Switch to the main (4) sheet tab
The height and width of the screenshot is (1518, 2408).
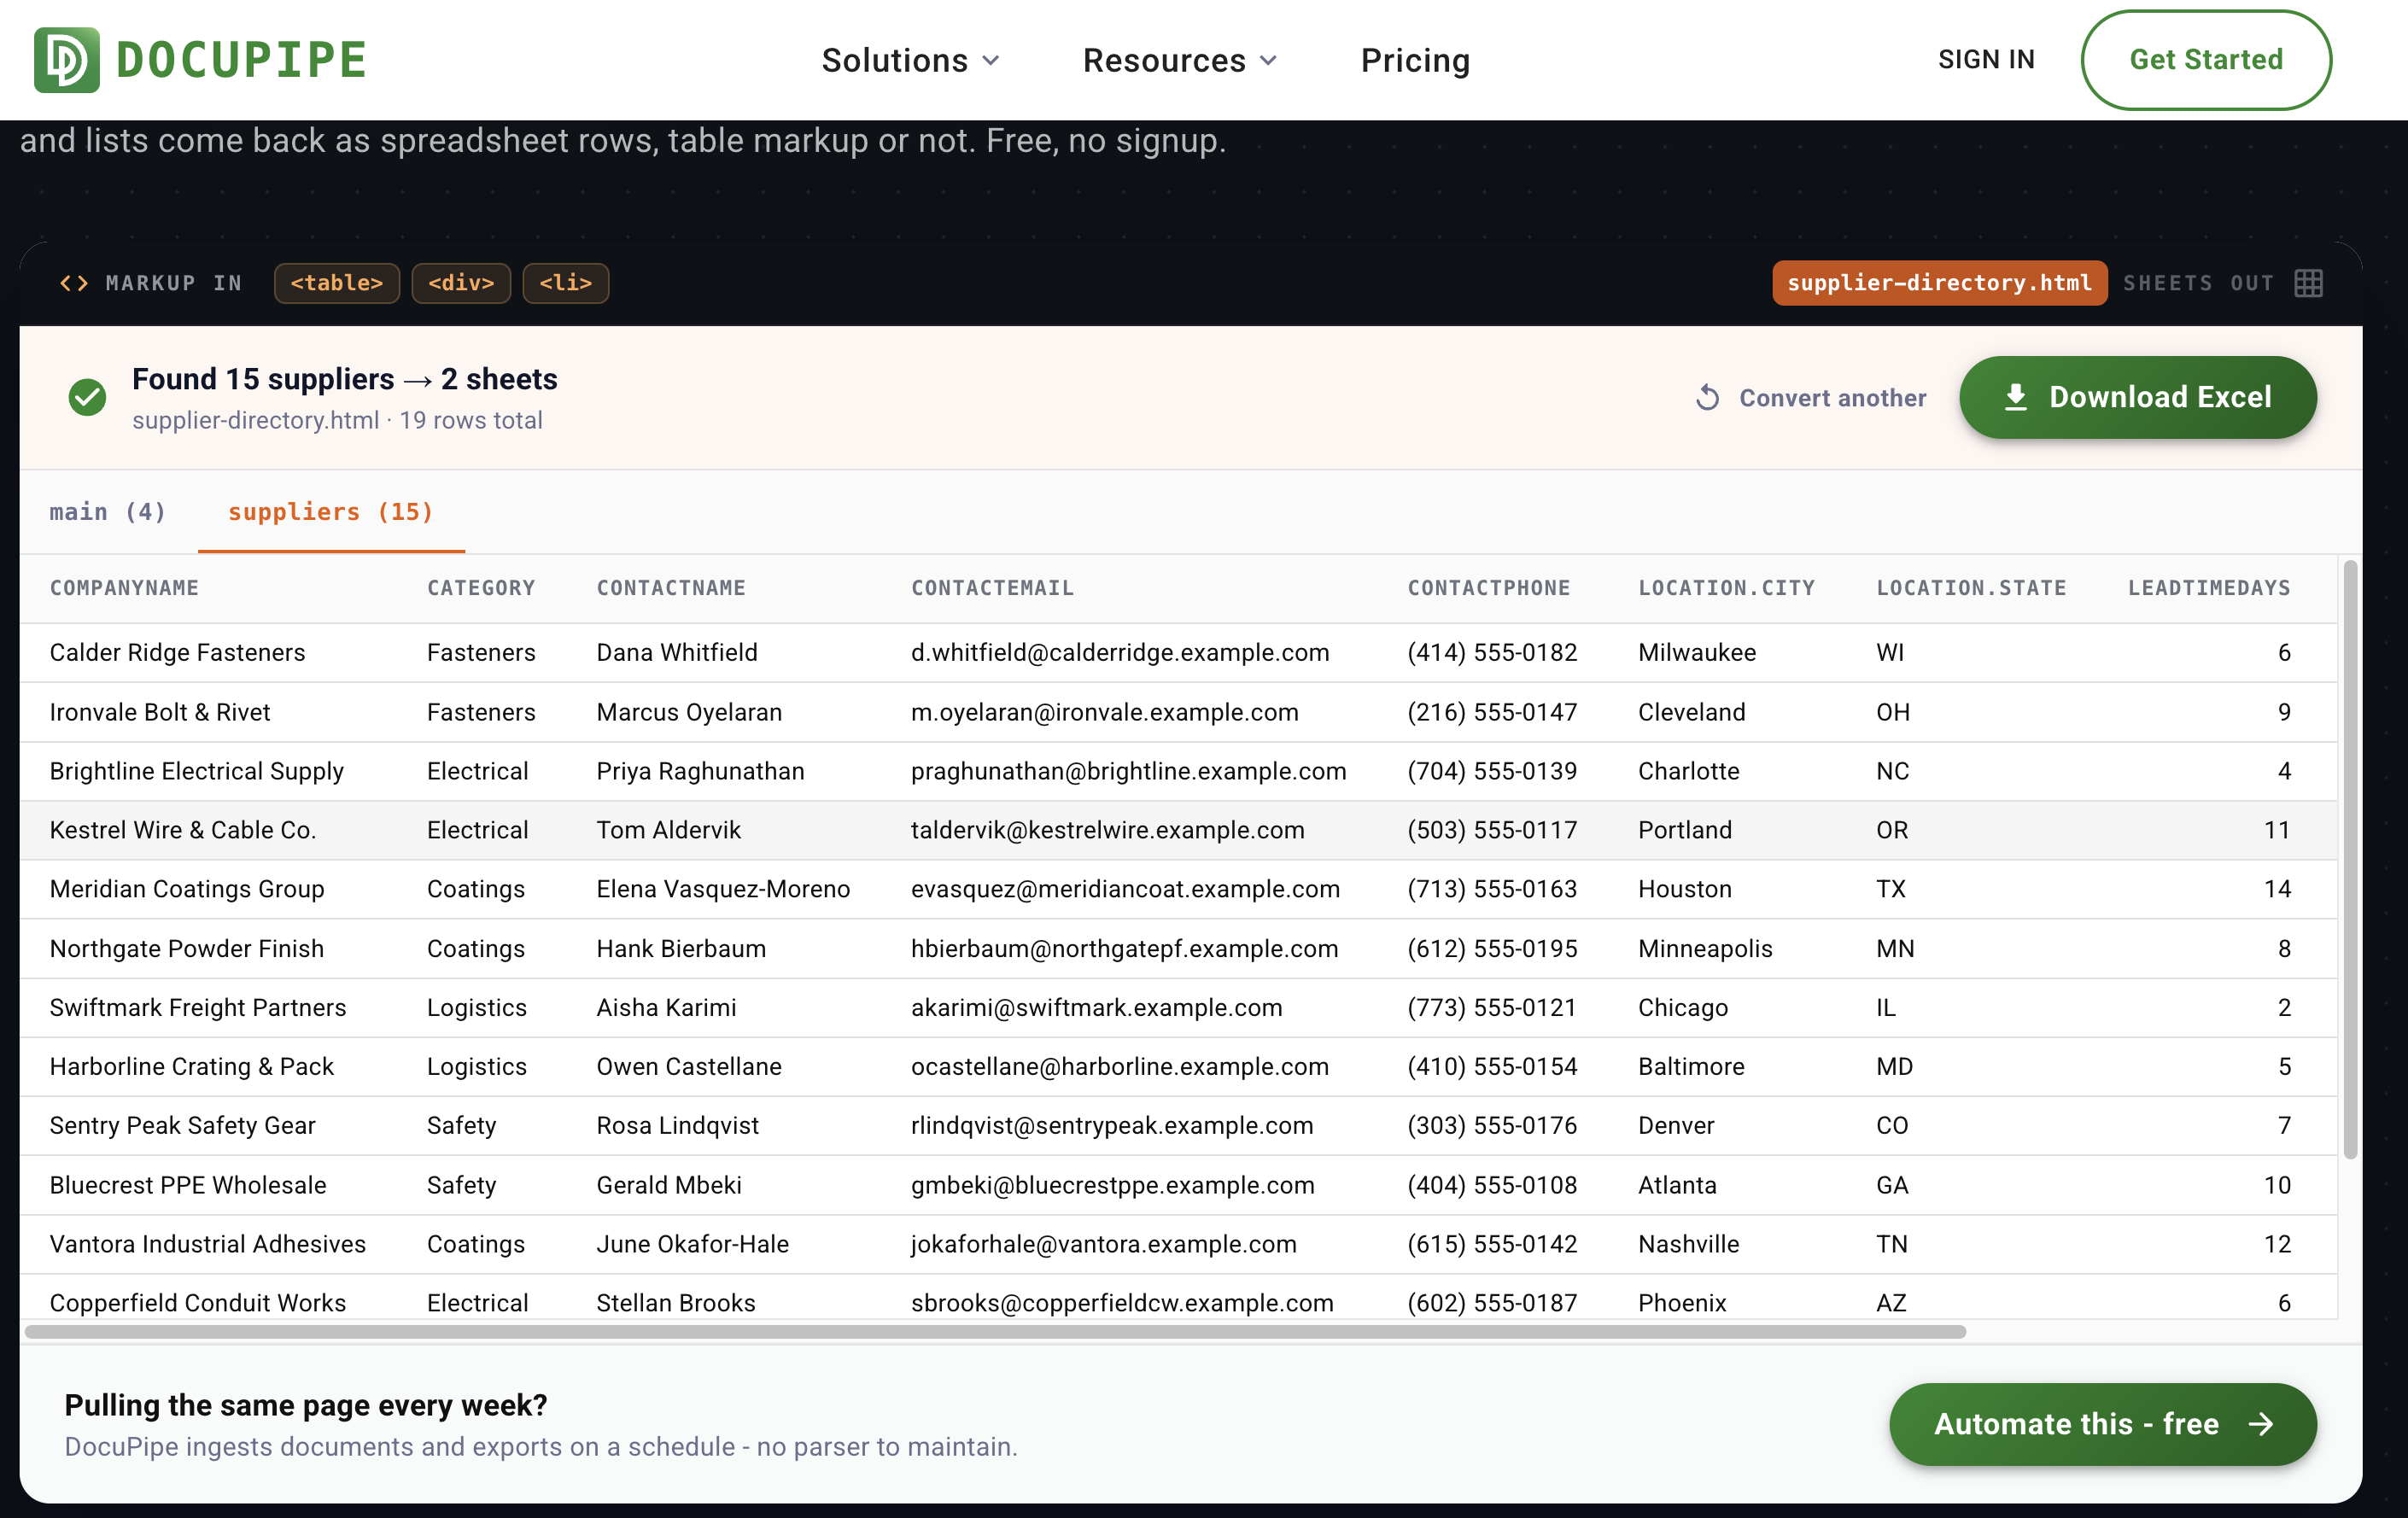pos(108,512)
